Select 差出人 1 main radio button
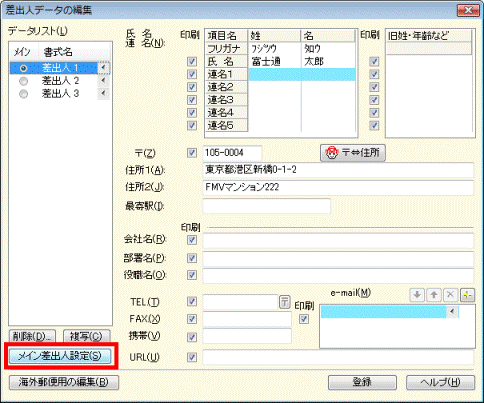484x403 pixels. (x=23, y=68)
